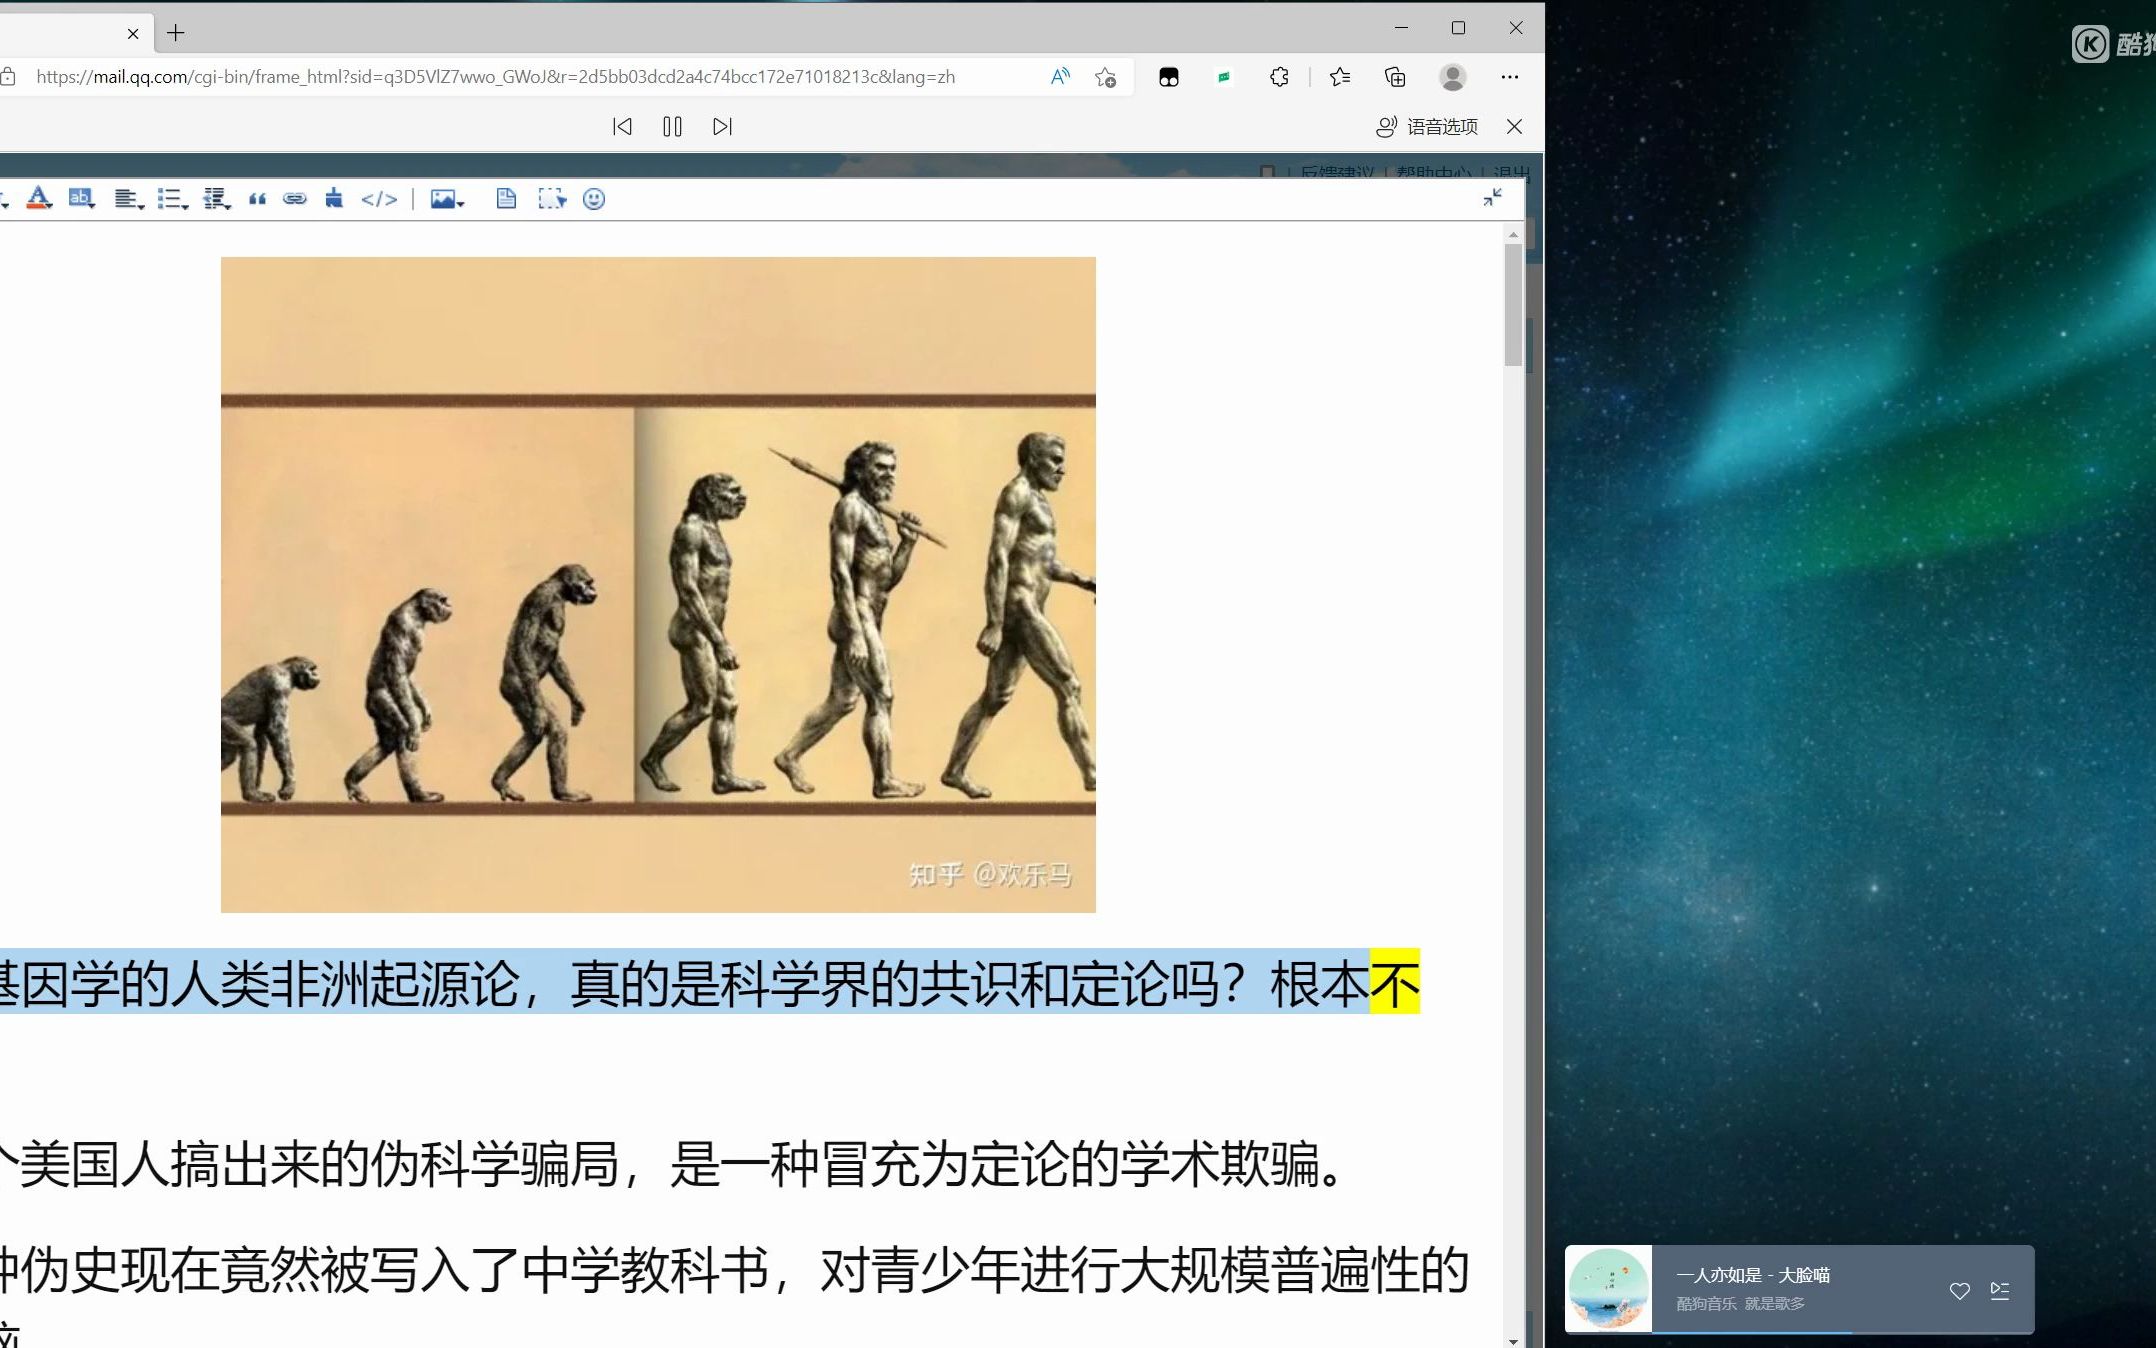Open the Collections panel
2156x1348 pixels.
(1395, 77)
